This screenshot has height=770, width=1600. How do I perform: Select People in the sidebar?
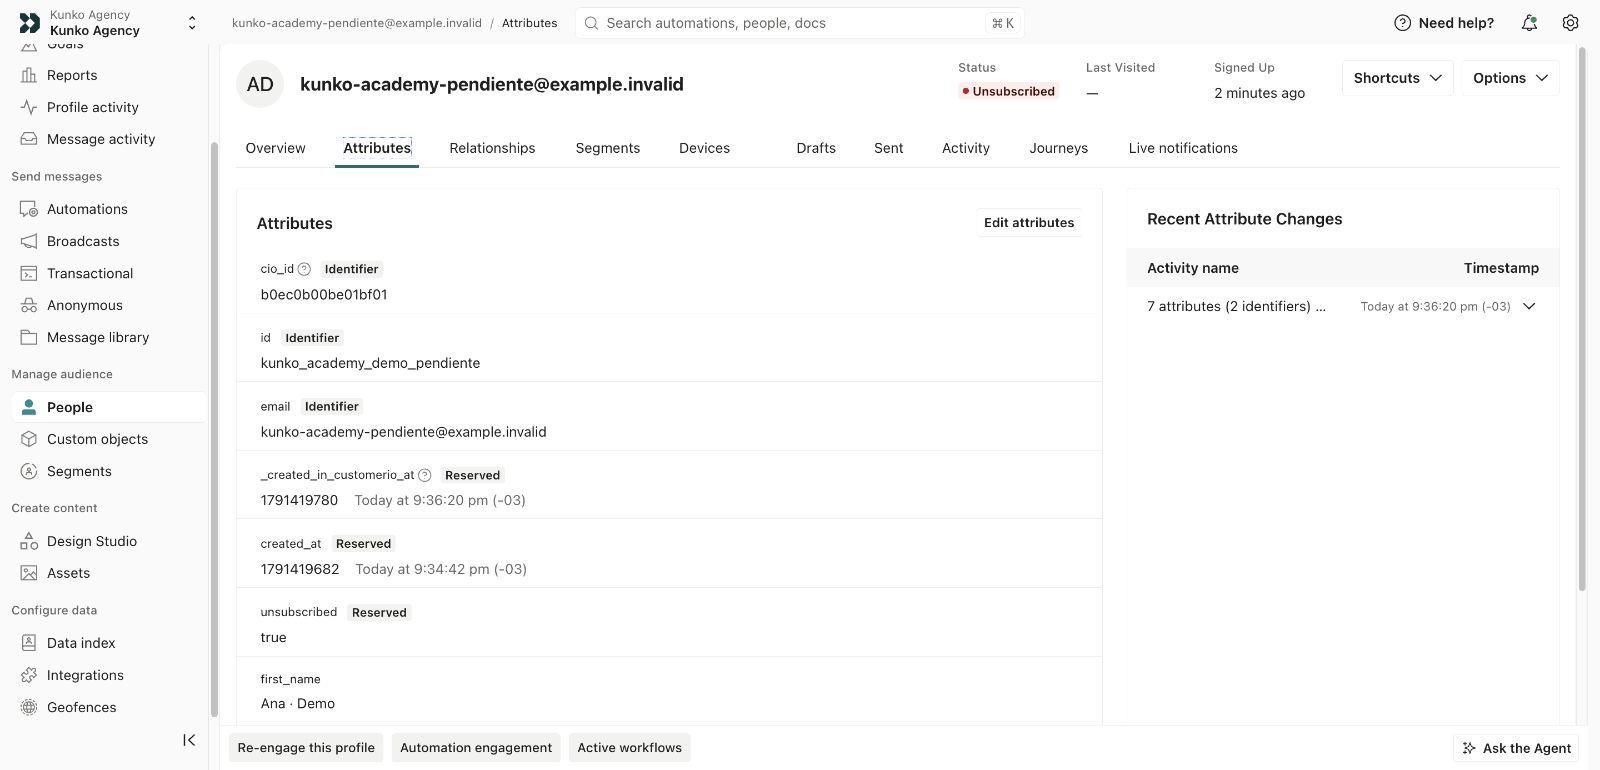point(108,407)
